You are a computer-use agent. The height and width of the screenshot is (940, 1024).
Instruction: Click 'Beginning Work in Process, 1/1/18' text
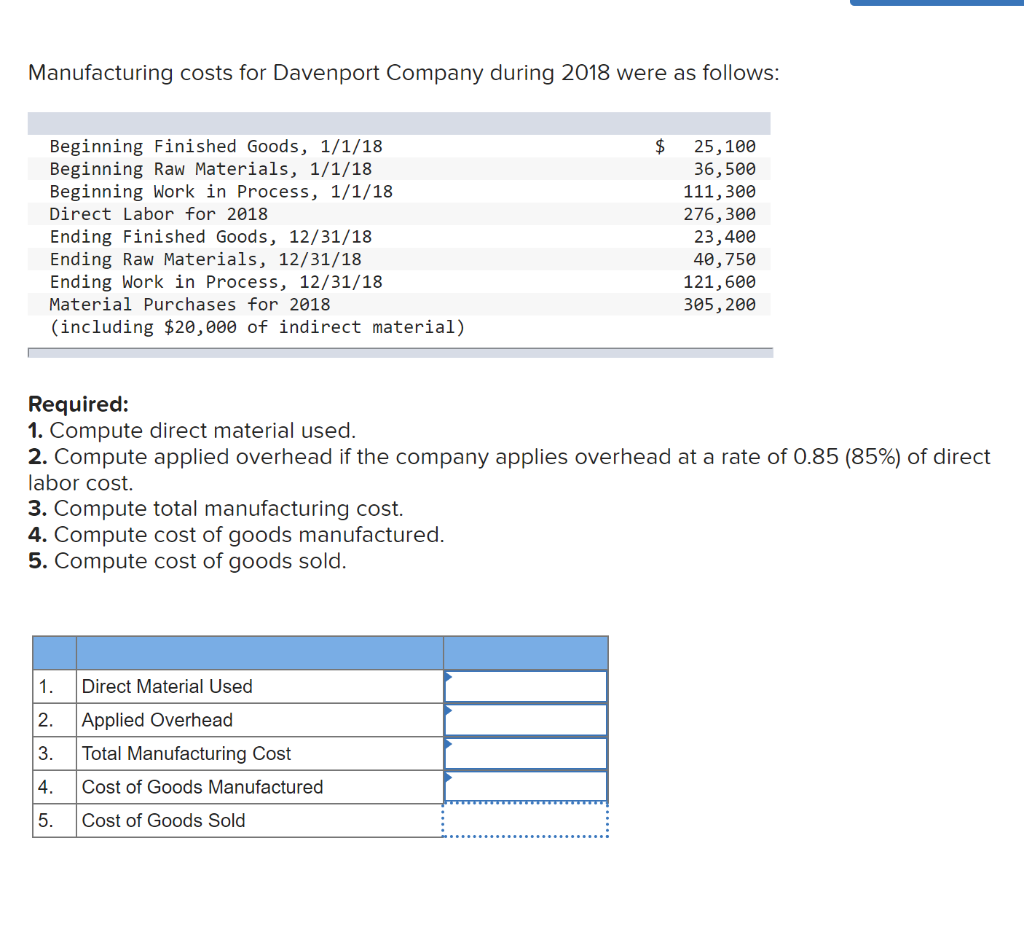click(x=221, y=191)
